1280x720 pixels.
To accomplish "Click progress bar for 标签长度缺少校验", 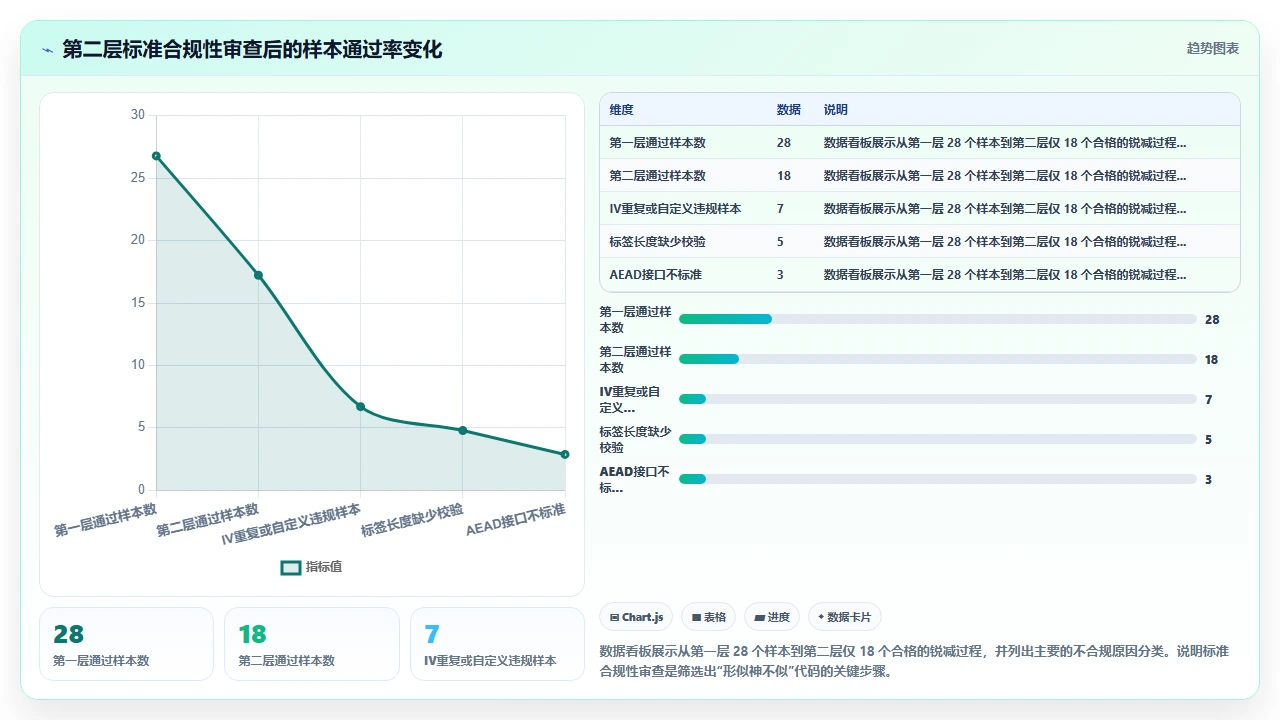I will tap(938, 439).
